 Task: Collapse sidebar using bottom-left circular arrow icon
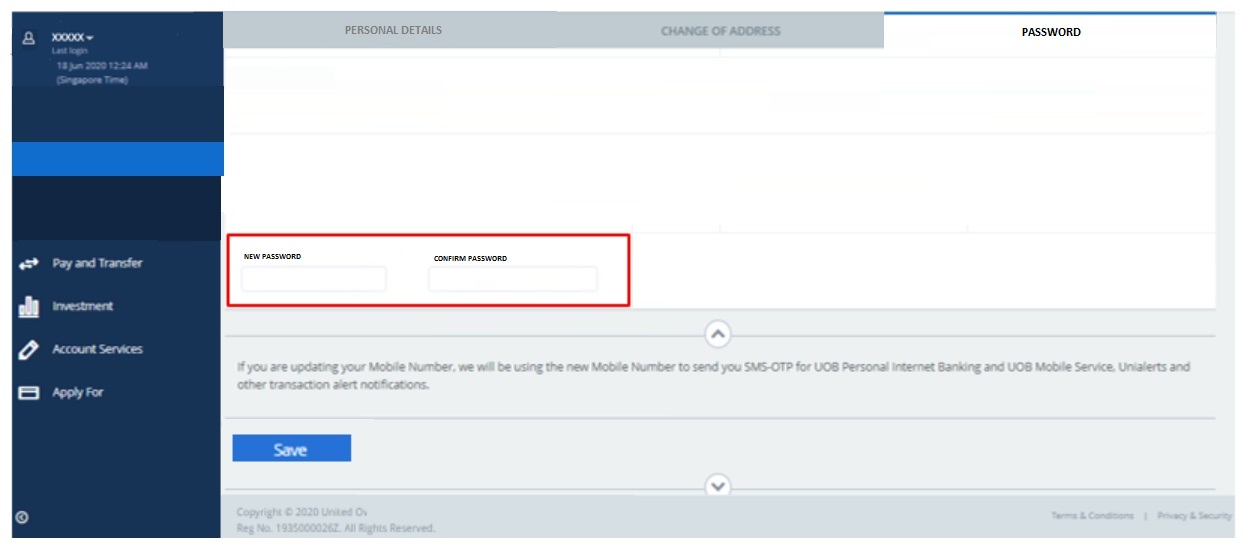22,517
